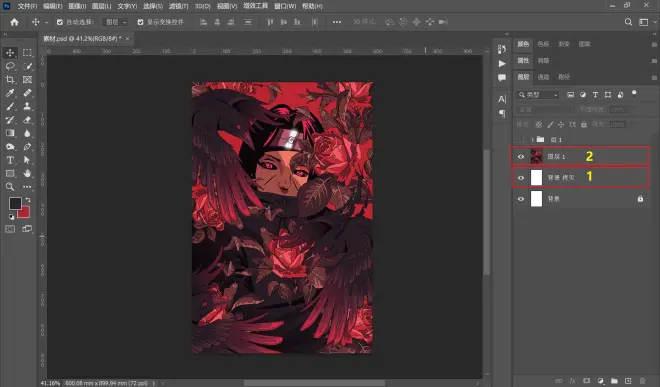This screenshot has width=660, height=387.
Task: Open the Edit Toolbar three-dots button
Action: point(27,187)
